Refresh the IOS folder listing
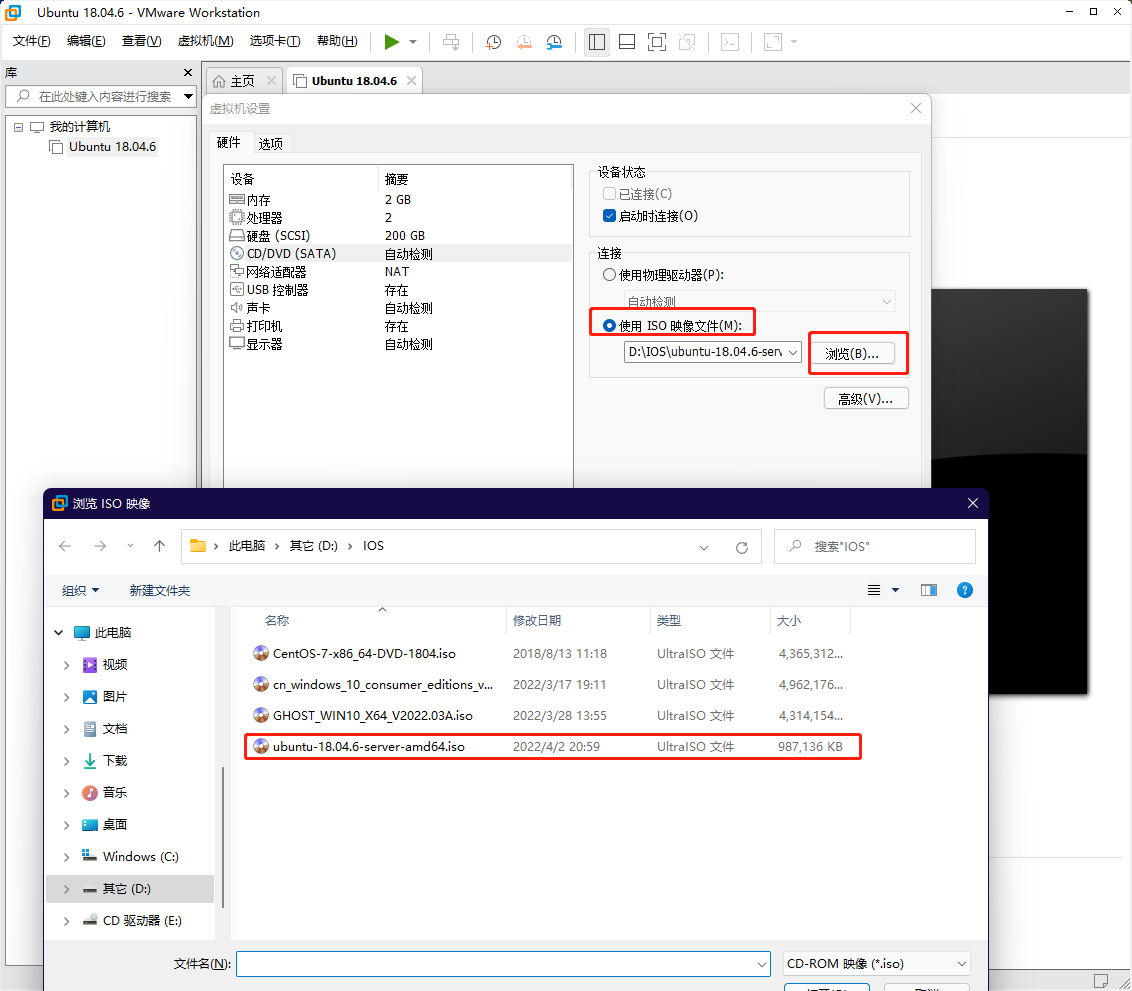Viewport: 1132px width, 991px height. (741, 547)
